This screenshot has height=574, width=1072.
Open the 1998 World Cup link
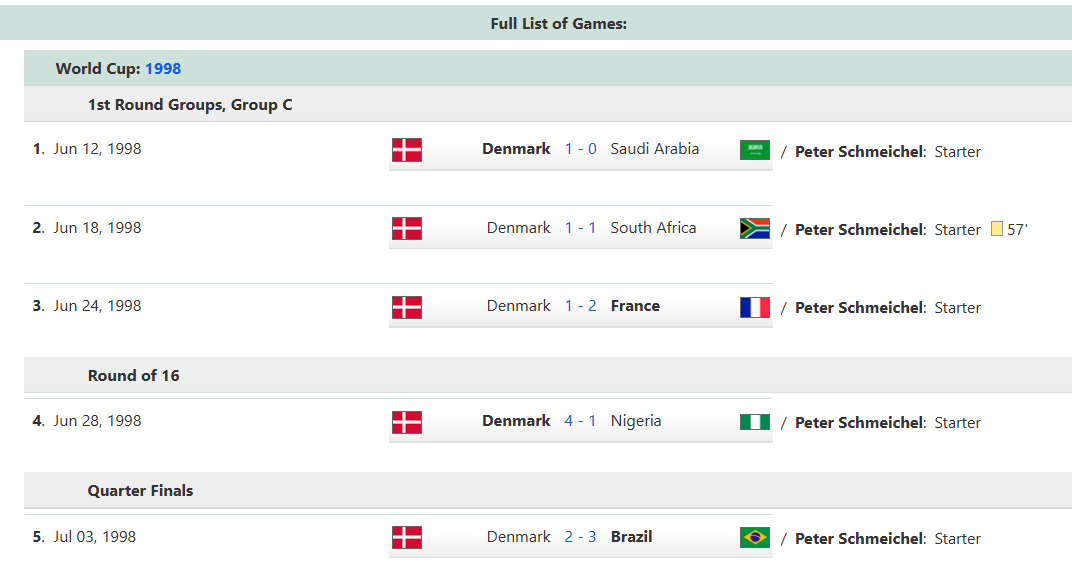pos(163,69)
